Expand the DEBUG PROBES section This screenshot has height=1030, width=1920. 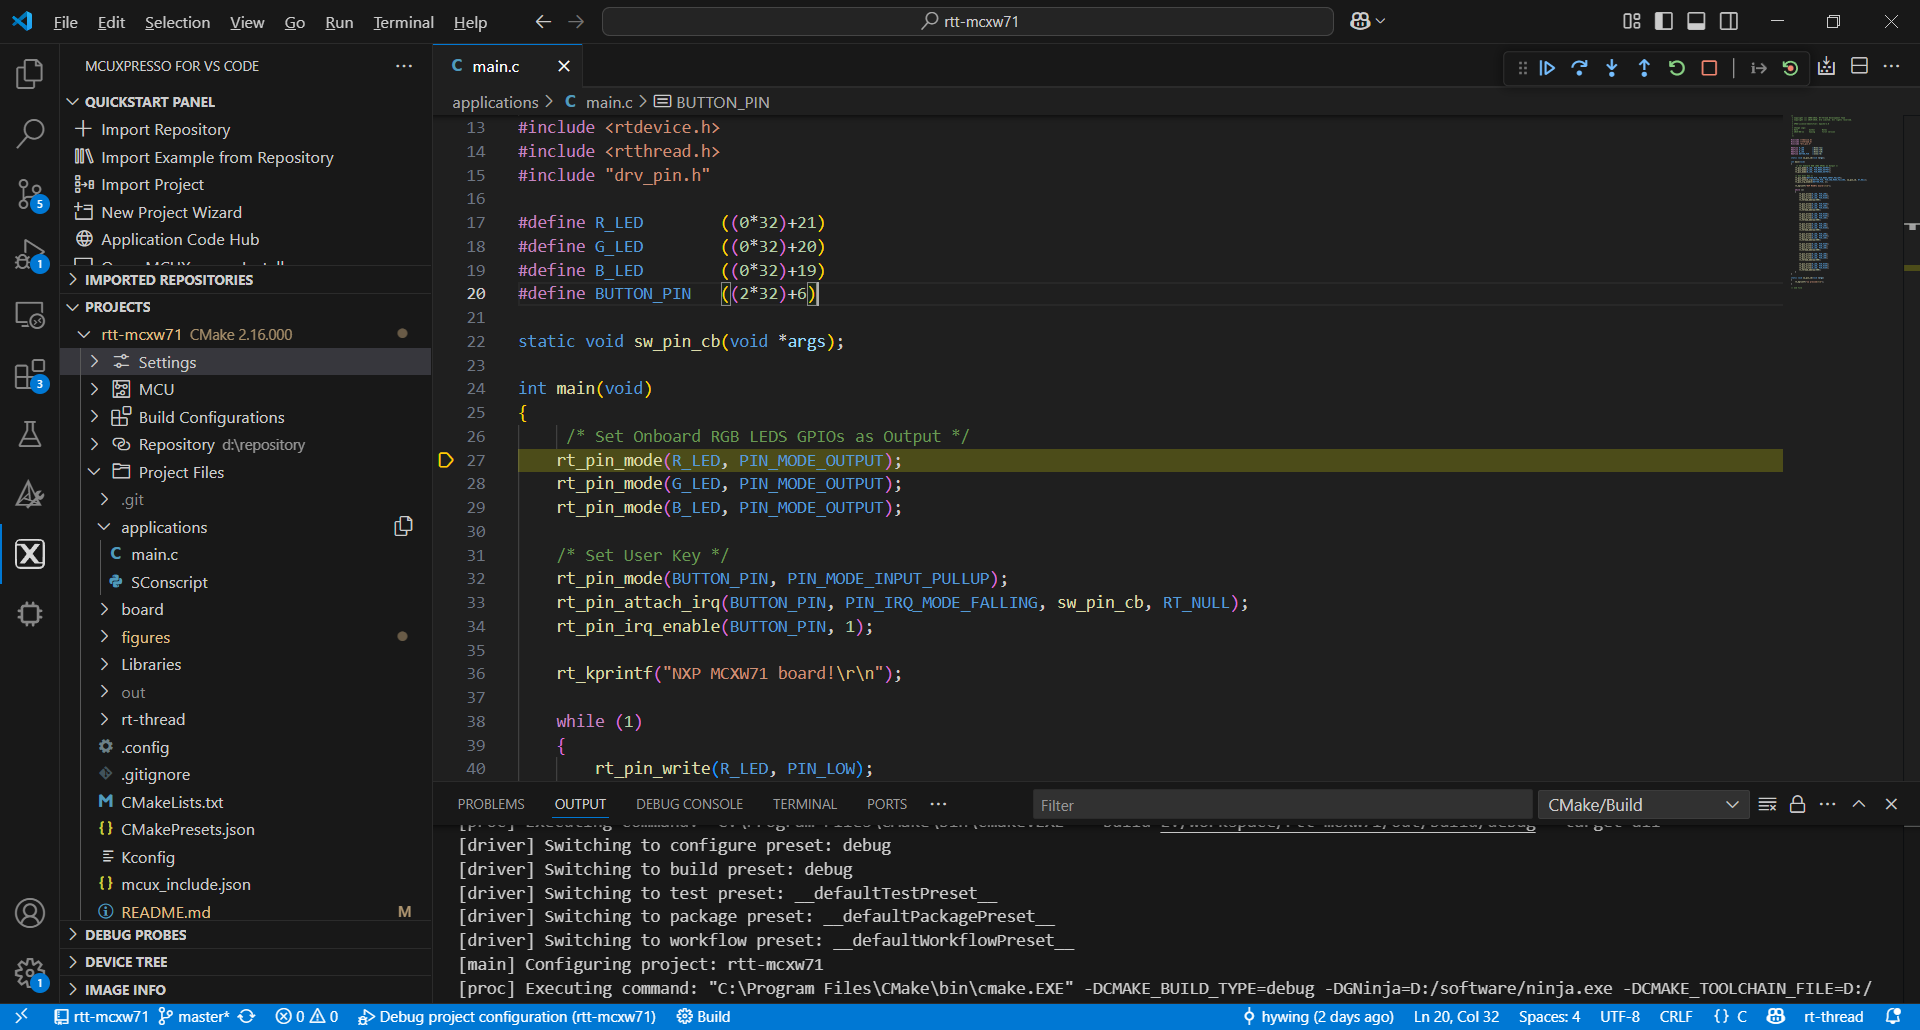point(136,935)
